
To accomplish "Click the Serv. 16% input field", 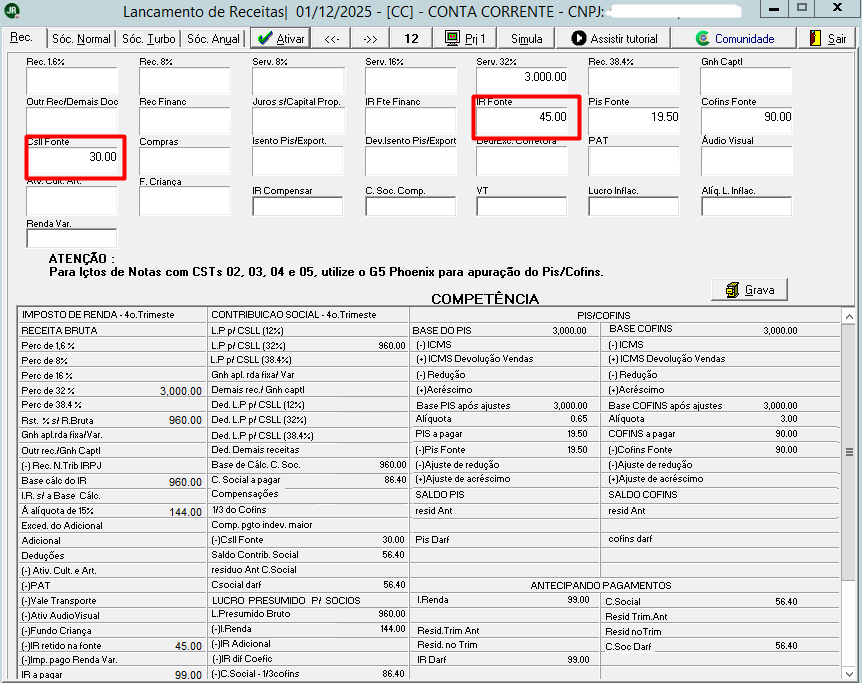I will point(411,80).
